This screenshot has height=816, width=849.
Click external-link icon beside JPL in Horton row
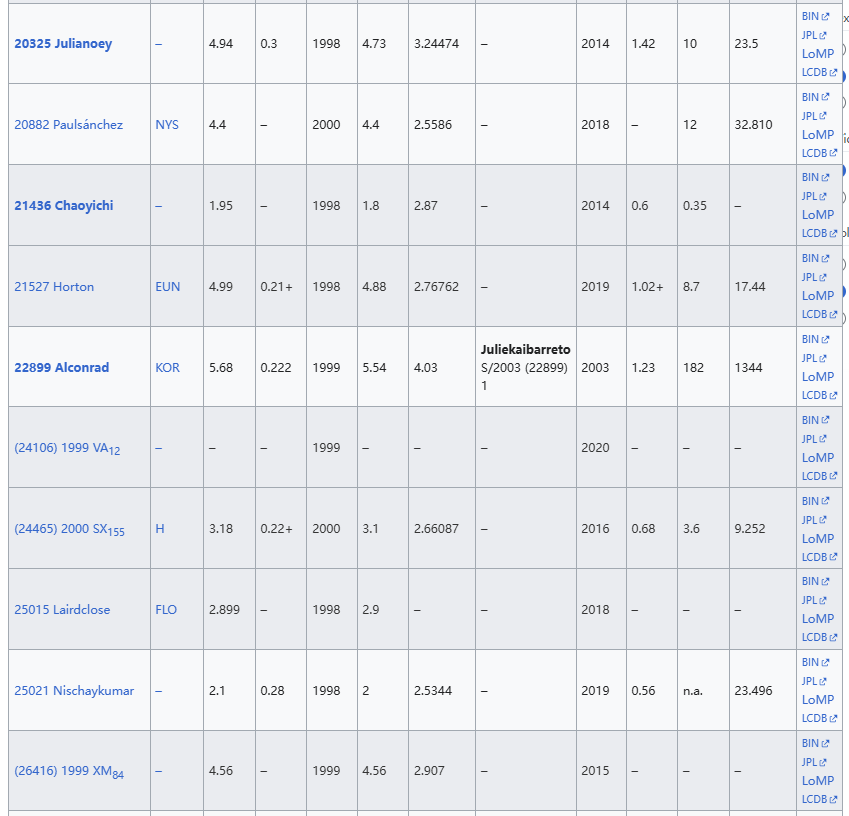823,277
